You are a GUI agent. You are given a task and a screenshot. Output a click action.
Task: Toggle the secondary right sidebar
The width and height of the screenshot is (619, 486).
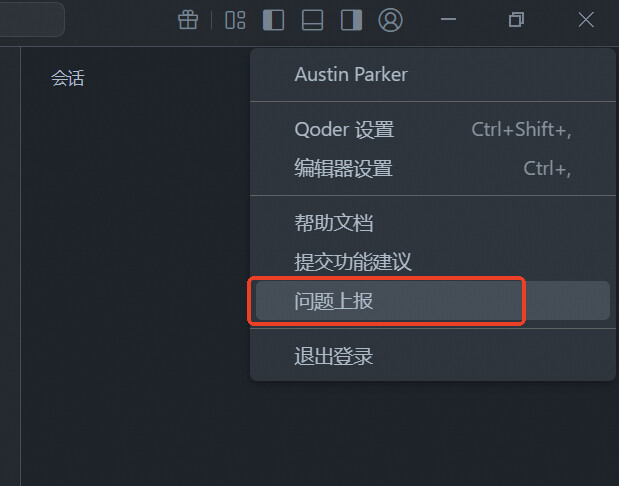coord(351,20)
